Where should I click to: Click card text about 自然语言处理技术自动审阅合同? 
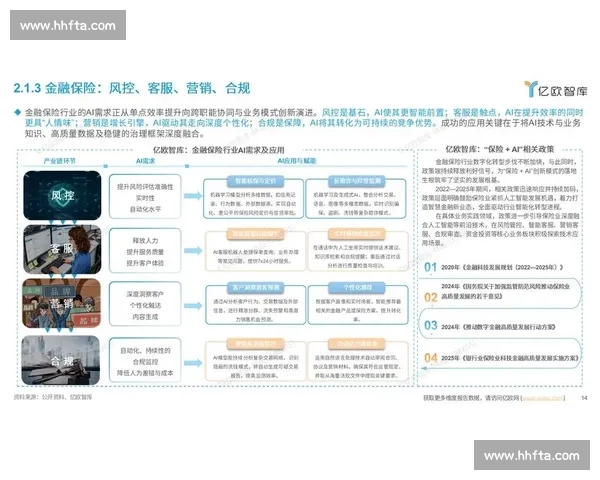(x=357, y=366)
